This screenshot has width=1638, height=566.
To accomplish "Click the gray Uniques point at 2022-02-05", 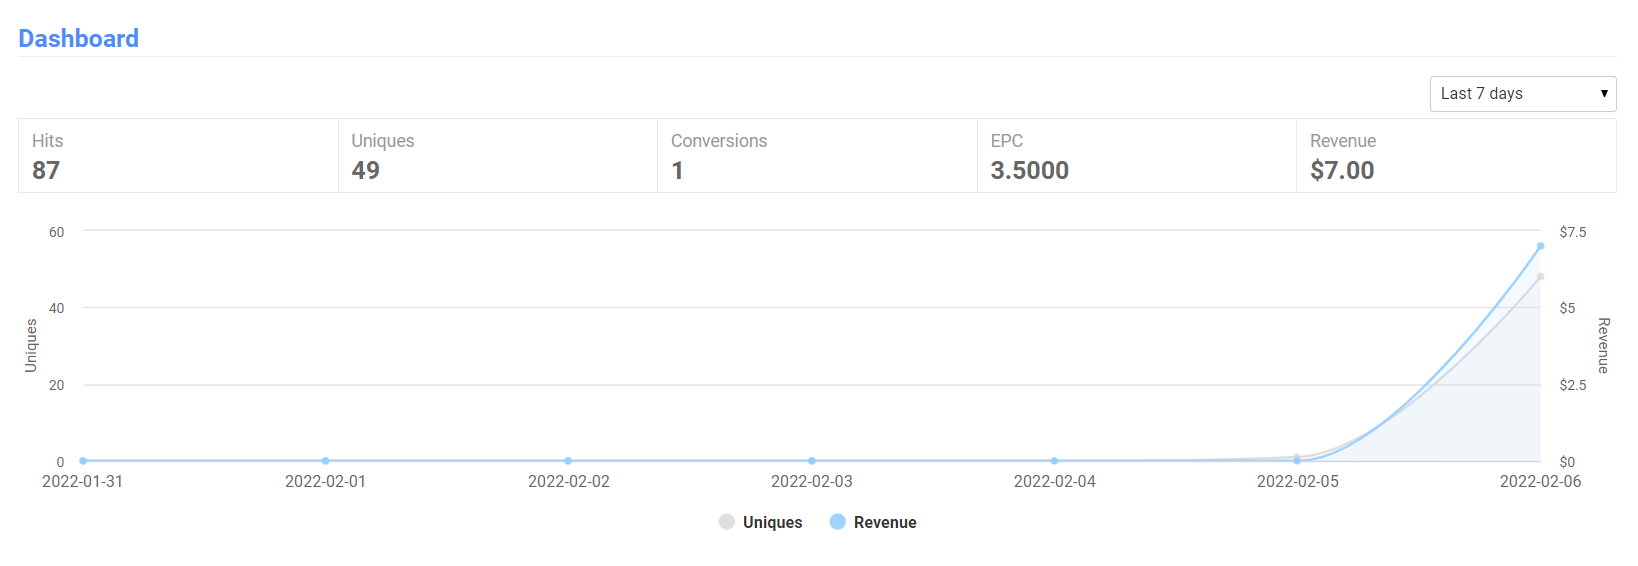I will (1297, 457).
